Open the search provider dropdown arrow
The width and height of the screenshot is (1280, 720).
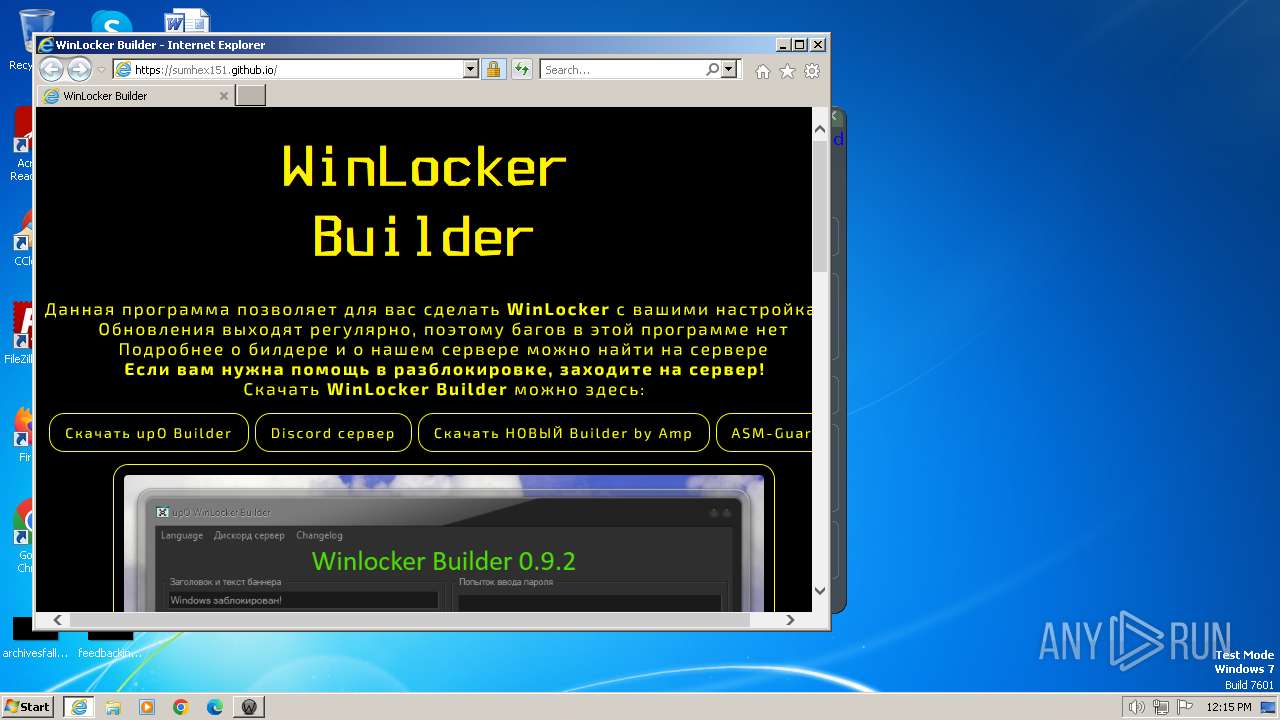(728, 69)
